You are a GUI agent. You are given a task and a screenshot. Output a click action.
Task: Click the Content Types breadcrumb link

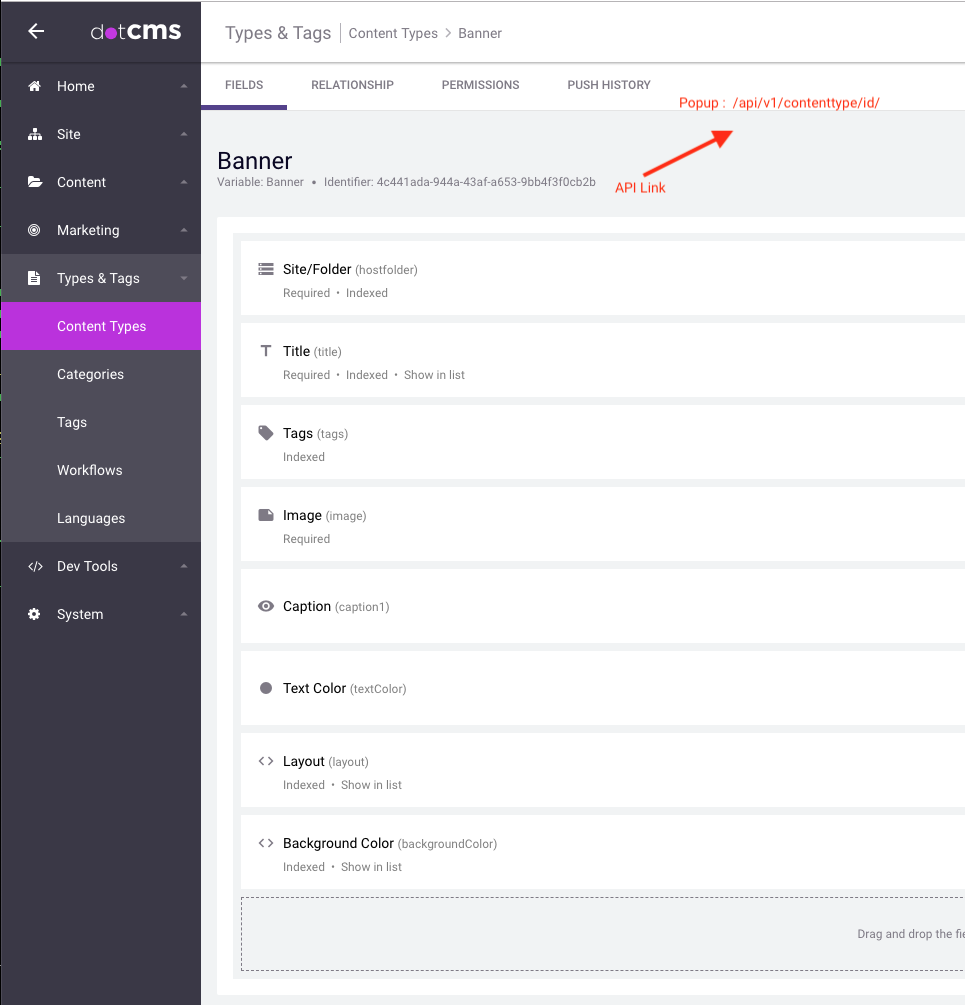pyautogui.click(x=393, y=33)
